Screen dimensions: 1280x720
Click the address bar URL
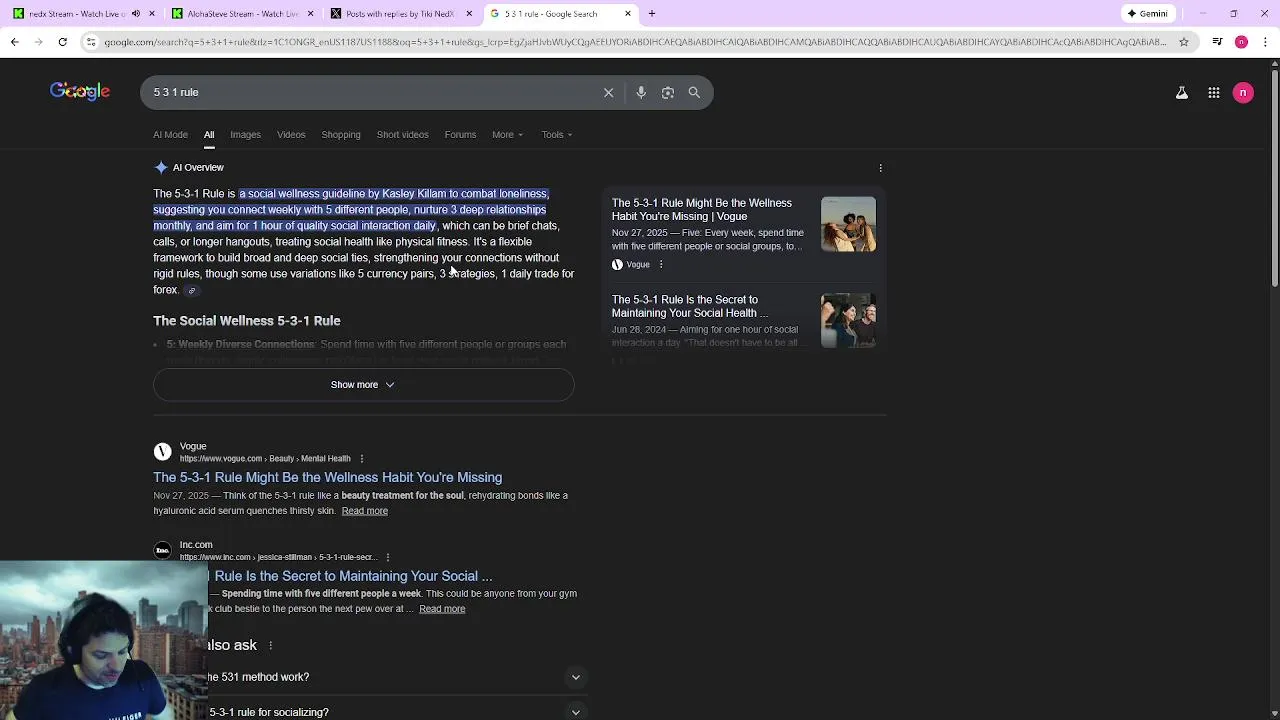point(635,42)
